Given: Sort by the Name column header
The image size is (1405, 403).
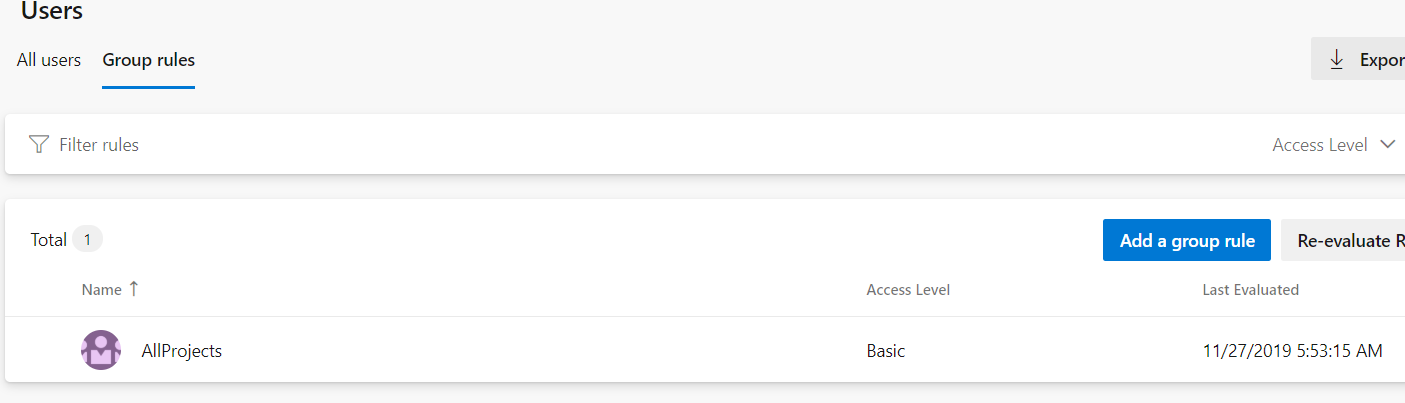Looking at the screenshot, I should point(101,289).
